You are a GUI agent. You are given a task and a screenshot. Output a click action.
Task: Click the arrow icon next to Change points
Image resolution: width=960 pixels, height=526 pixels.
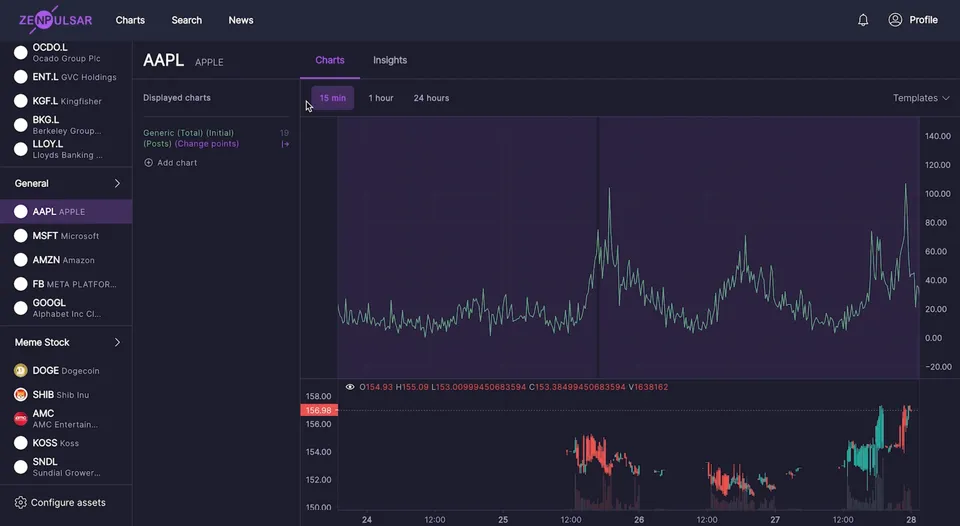coord(285,144)
